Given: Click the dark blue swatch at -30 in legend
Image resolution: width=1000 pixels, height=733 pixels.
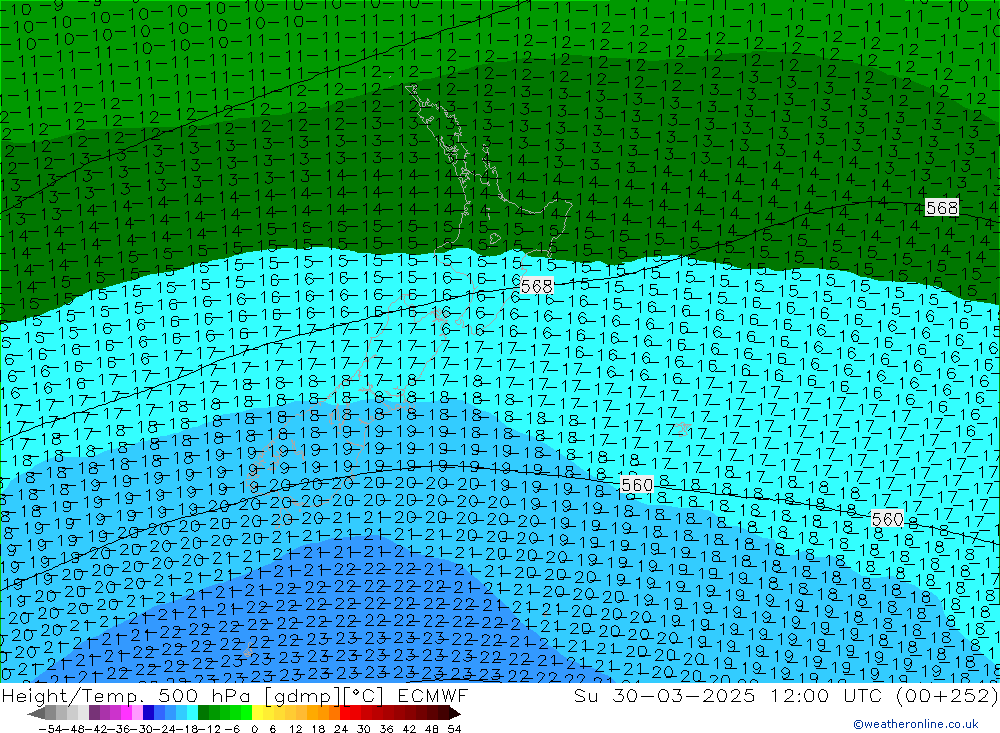Looking at the screenshot, I should (x=148, y=712).
